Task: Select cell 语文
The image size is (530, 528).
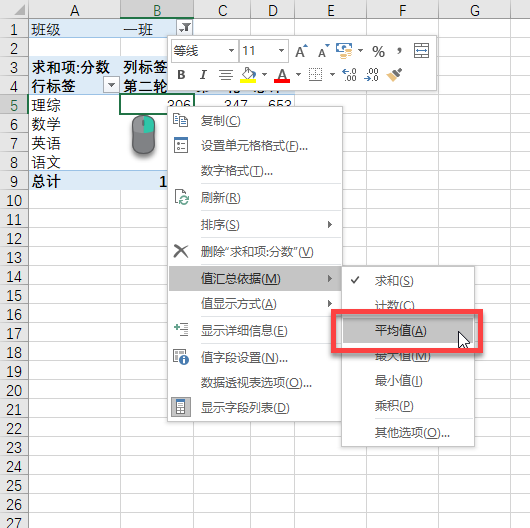Action: [74, 162]
